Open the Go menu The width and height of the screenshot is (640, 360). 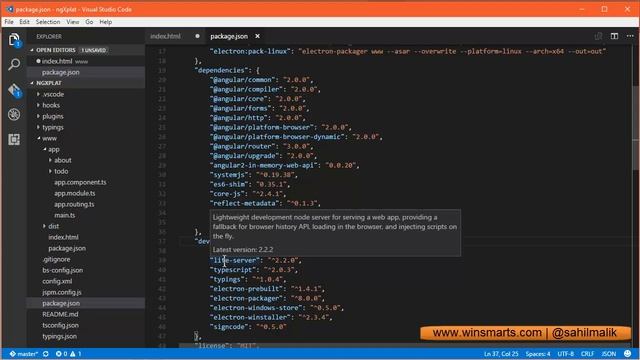(x=89, y=22)
